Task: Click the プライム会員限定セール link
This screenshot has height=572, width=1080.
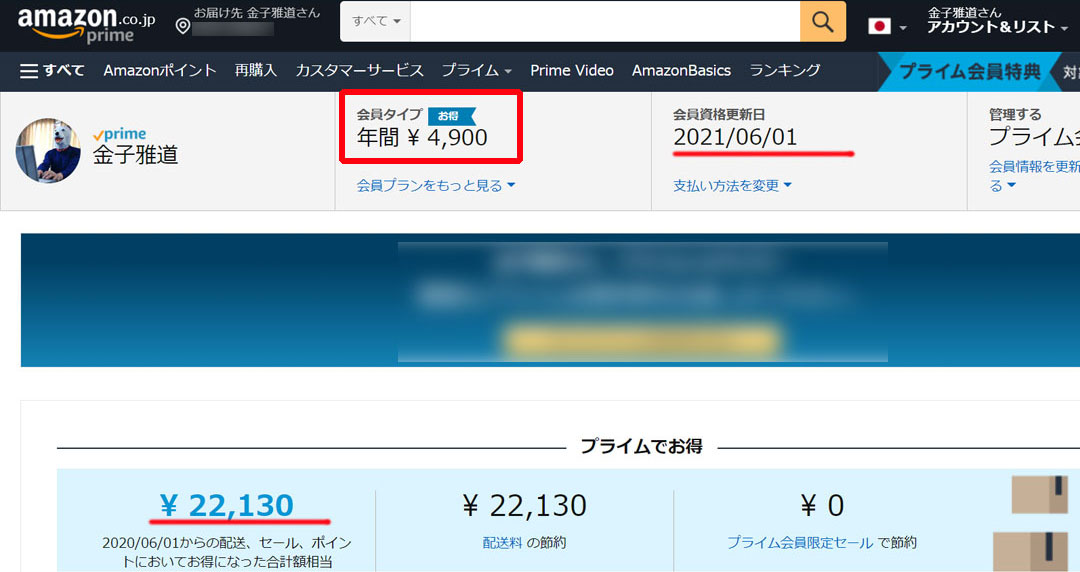Action: point(800,543)
